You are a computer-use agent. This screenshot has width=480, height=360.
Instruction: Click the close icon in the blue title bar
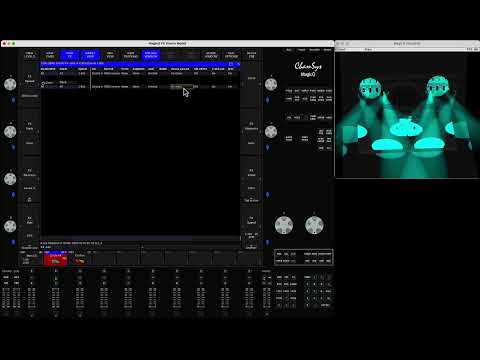238,64
